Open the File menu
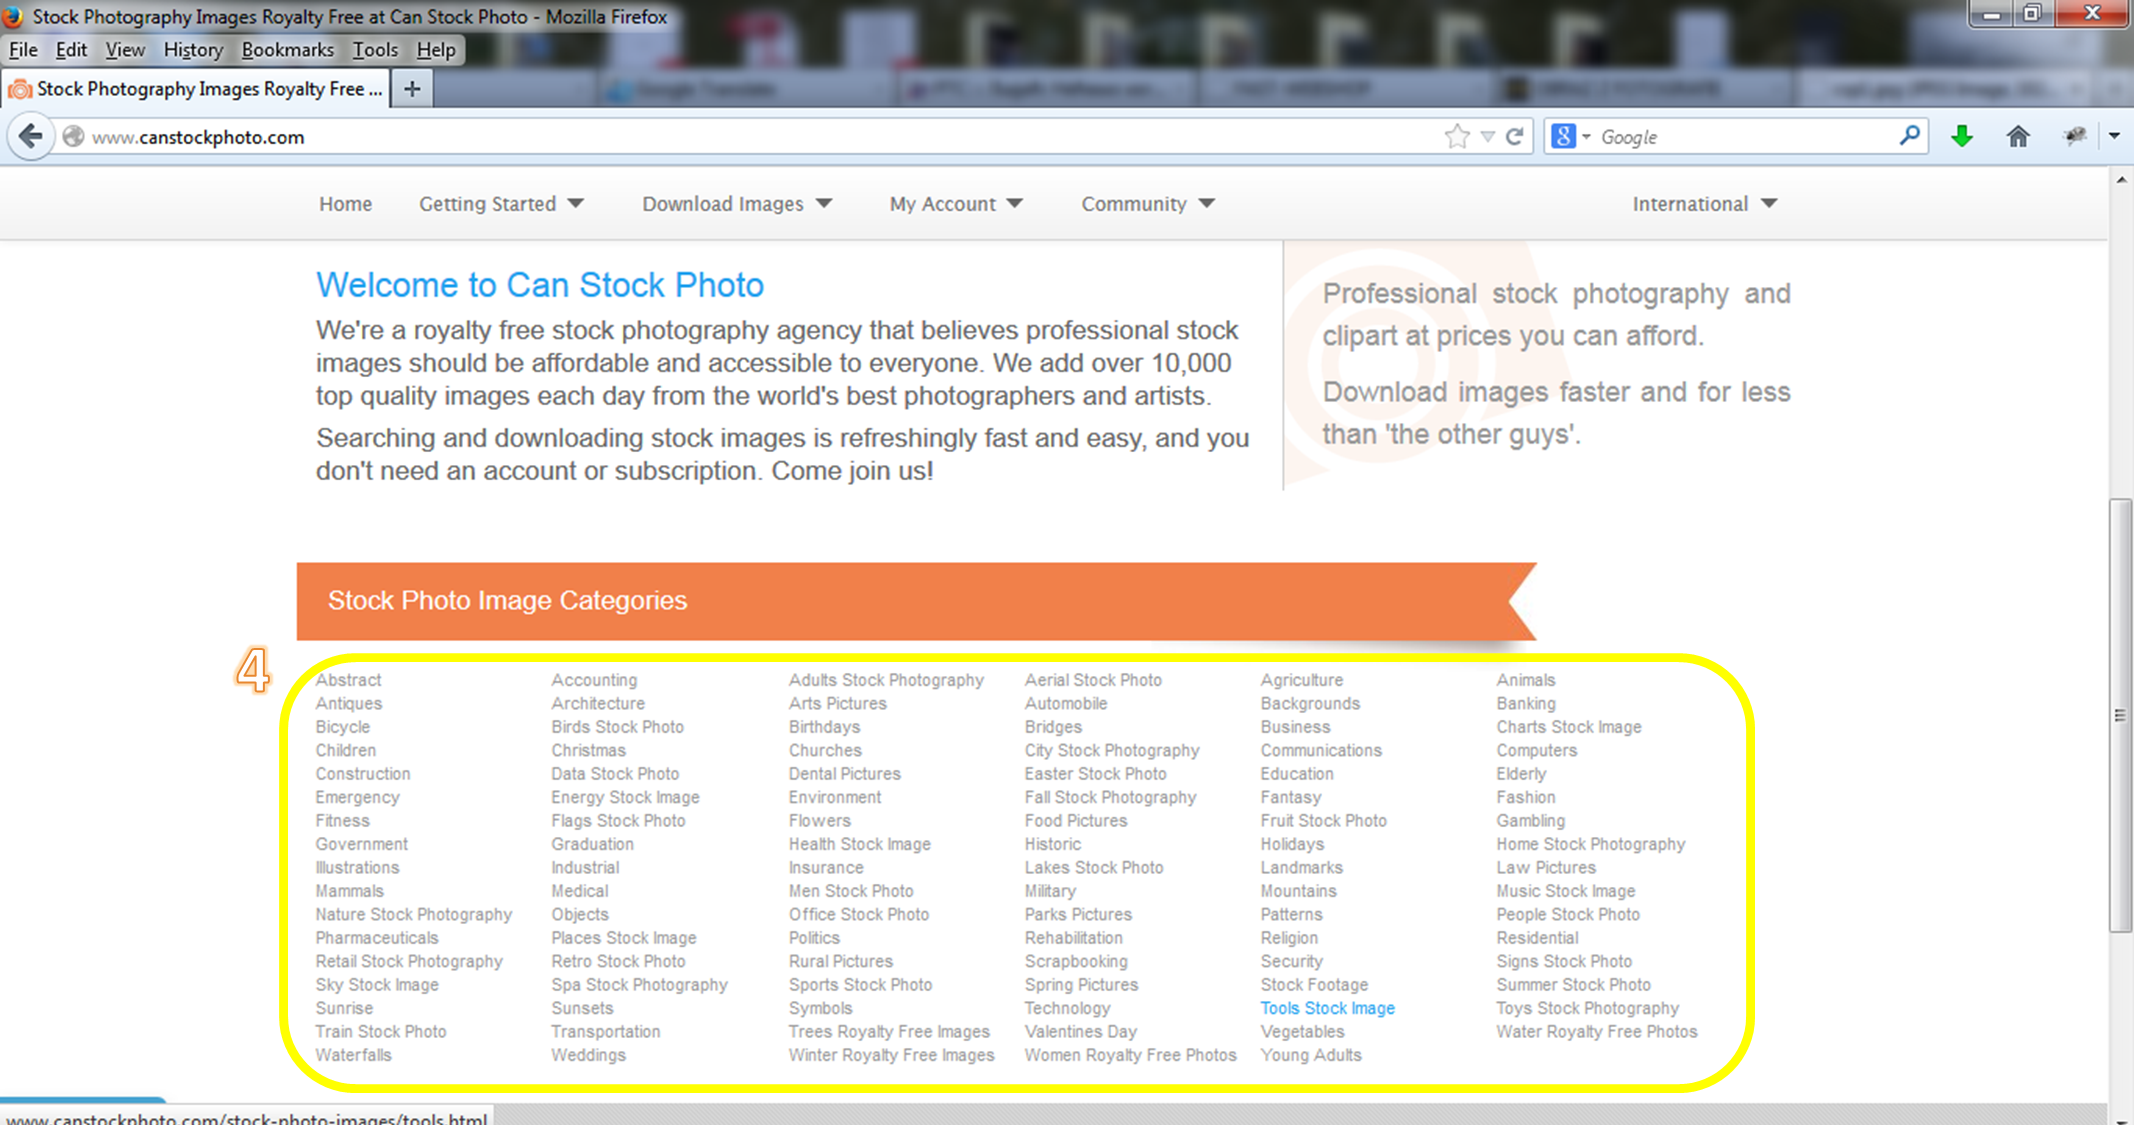Screen dimensions: 2134x1125 (23, 50)
